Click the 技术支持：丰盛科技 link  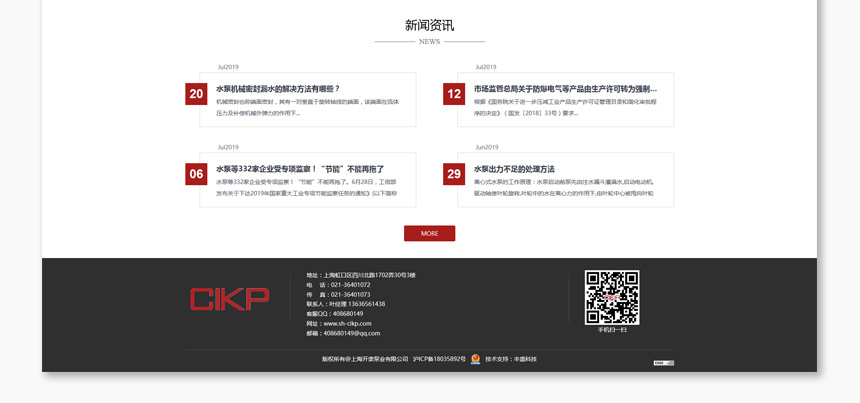(x=511, y=359)
